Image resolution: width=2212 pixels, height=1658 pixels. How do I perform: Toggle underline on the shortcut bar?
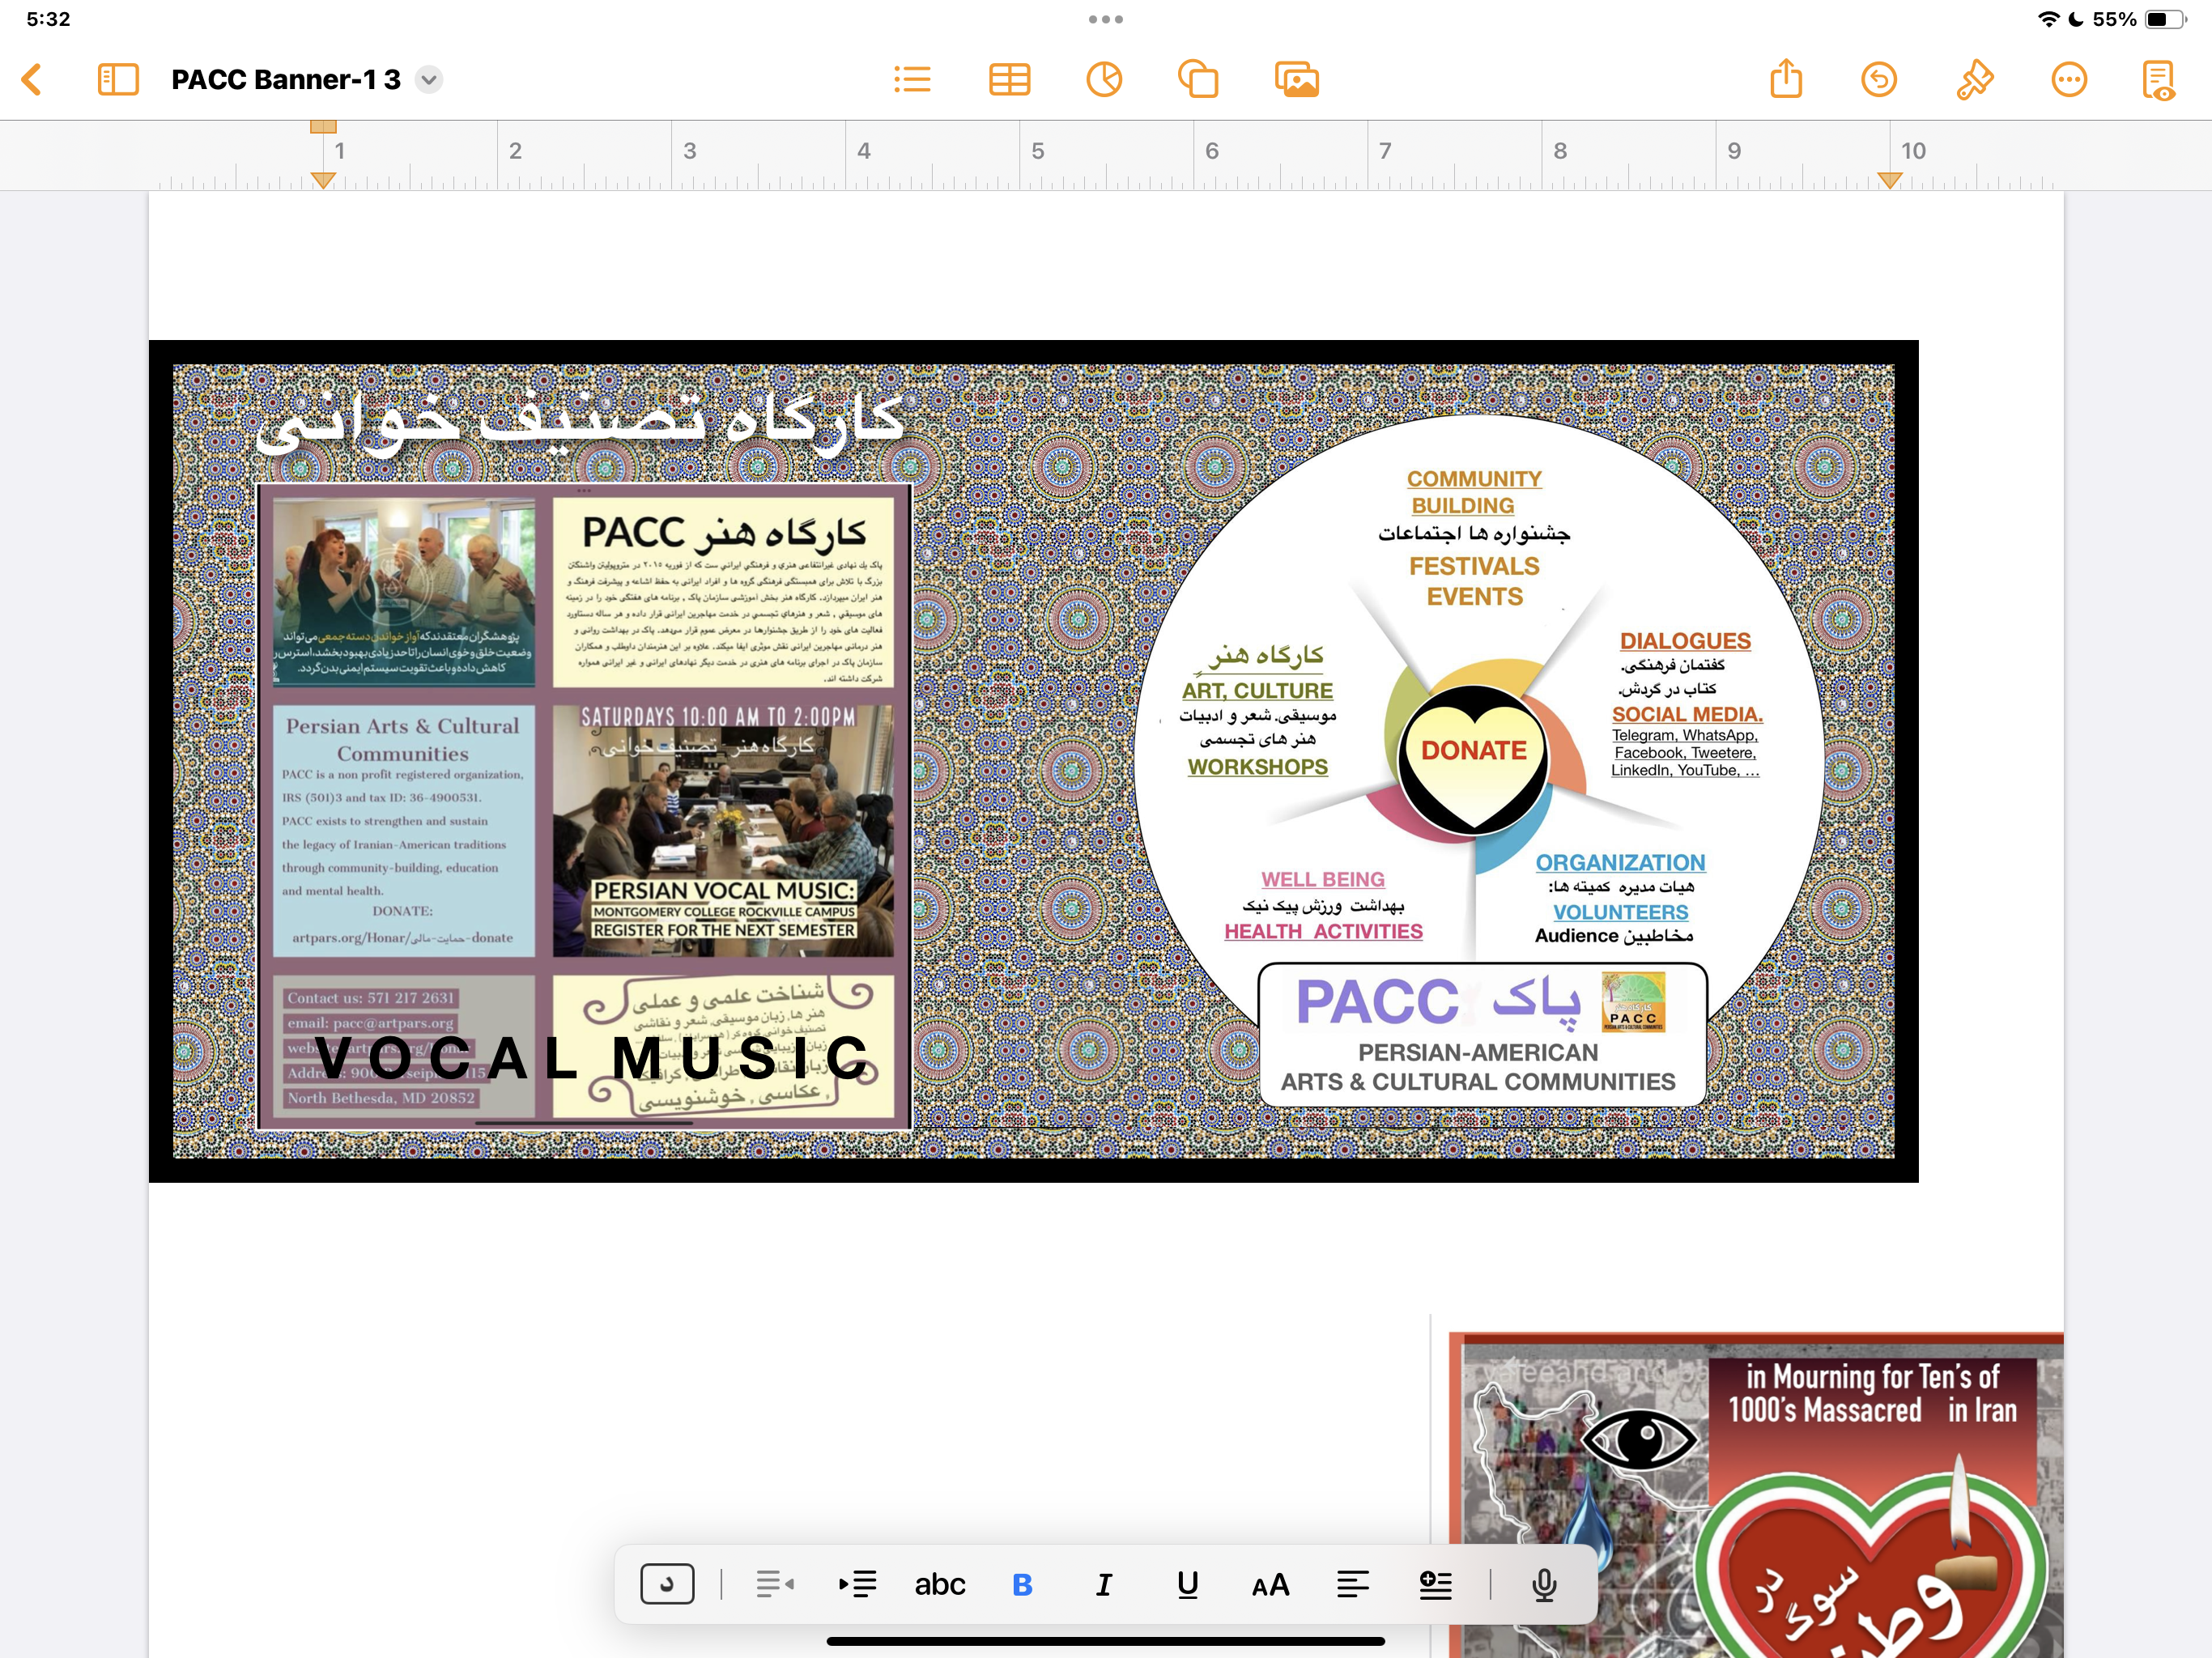(1187, 1584)
